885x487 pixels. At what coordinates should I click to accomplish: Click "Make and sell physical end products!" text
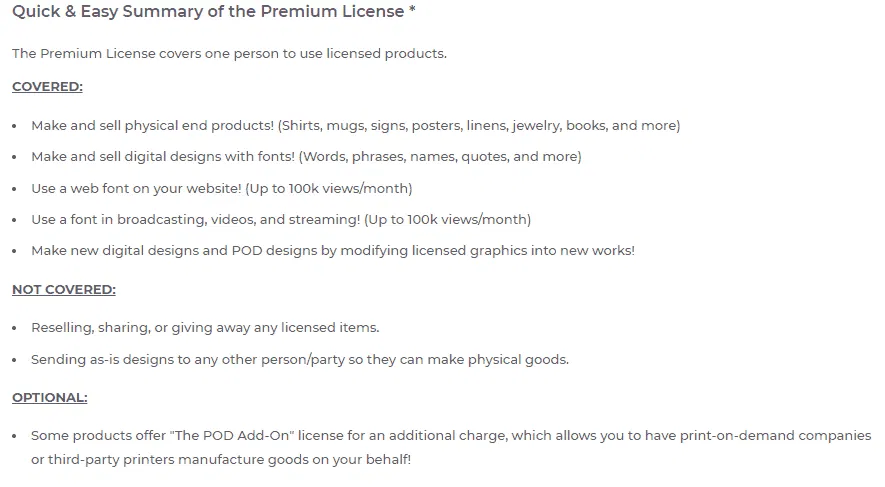coord(152,126)
